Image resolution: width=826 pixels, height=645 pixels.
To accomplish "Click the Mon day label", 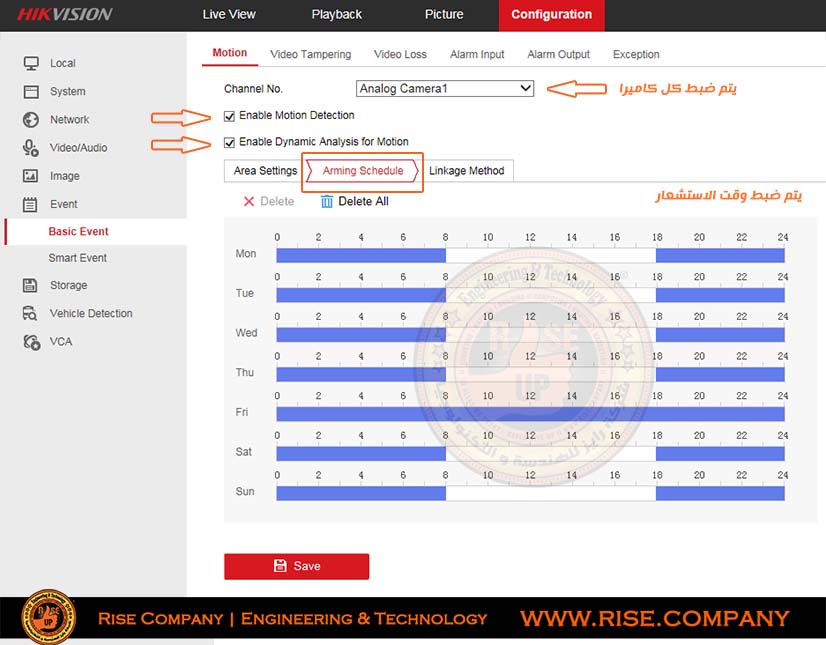I will pyautogui.click(x=245, y=253).
